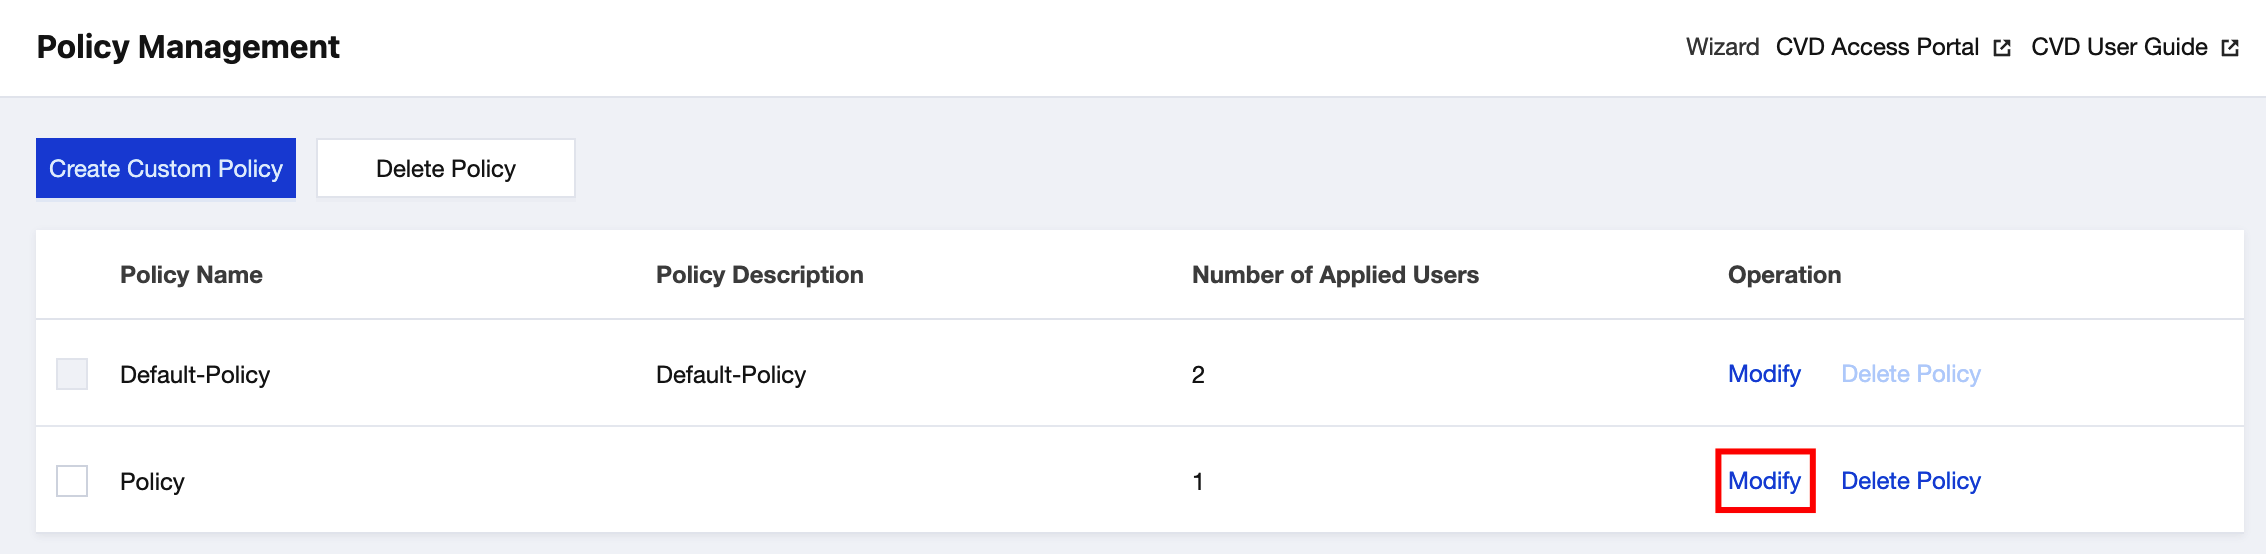Click the Policy Description column header
Viewport: 2266px width, 554px height.
[x=759, y=275]
